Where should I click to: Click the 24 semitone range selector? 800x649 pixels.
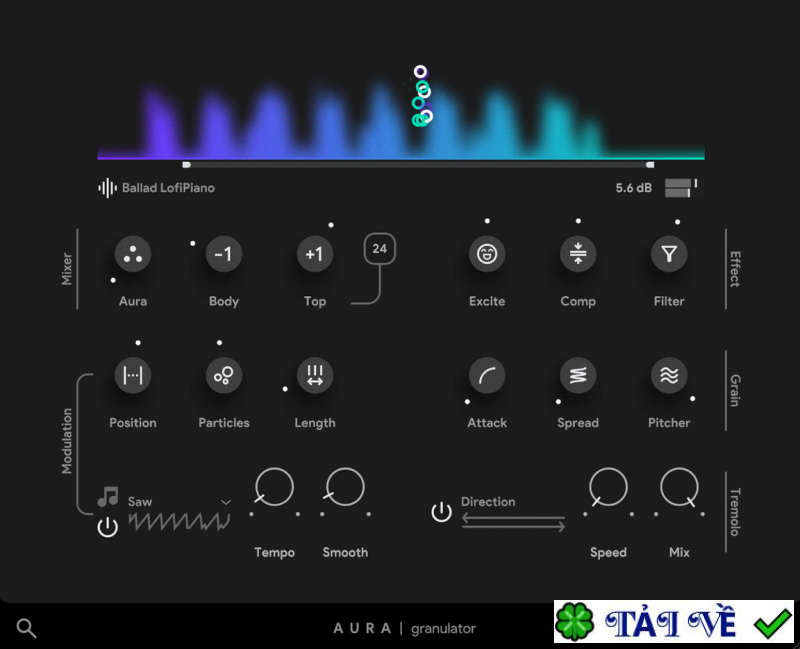(378, 249)
